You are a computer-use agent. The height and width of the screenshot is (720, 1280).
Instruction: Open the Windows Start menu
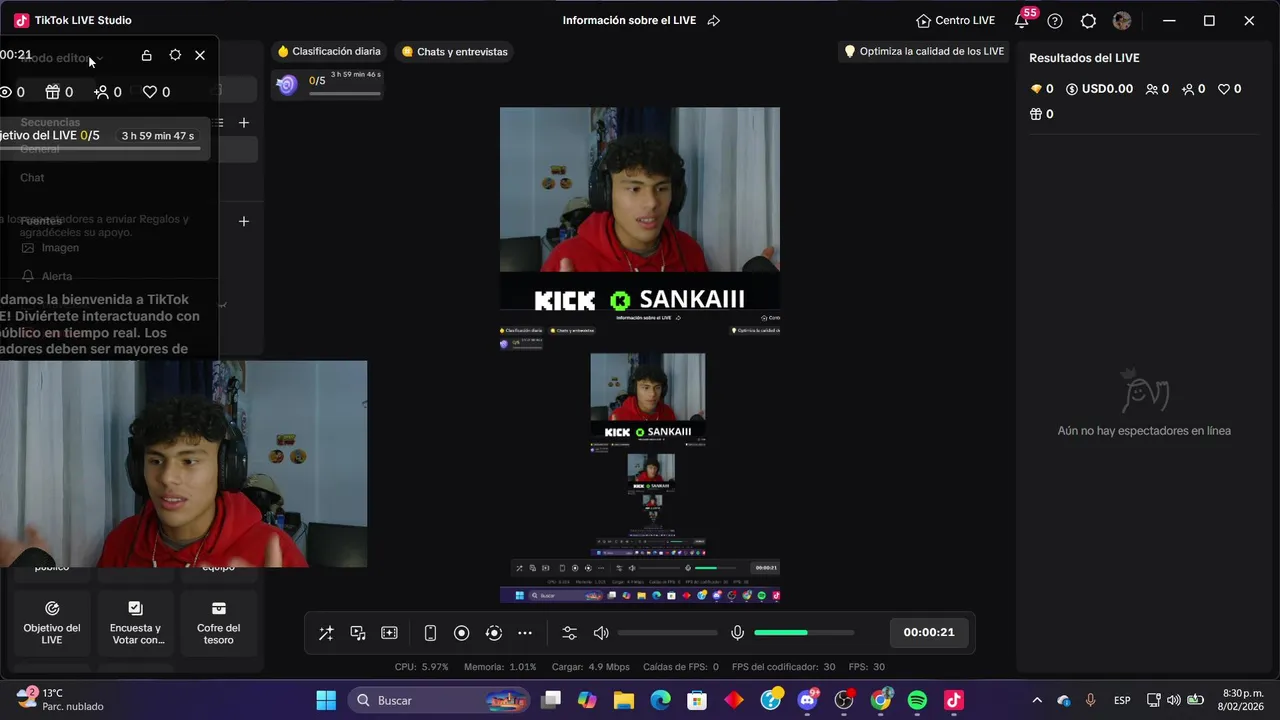[x=326, y=700]
